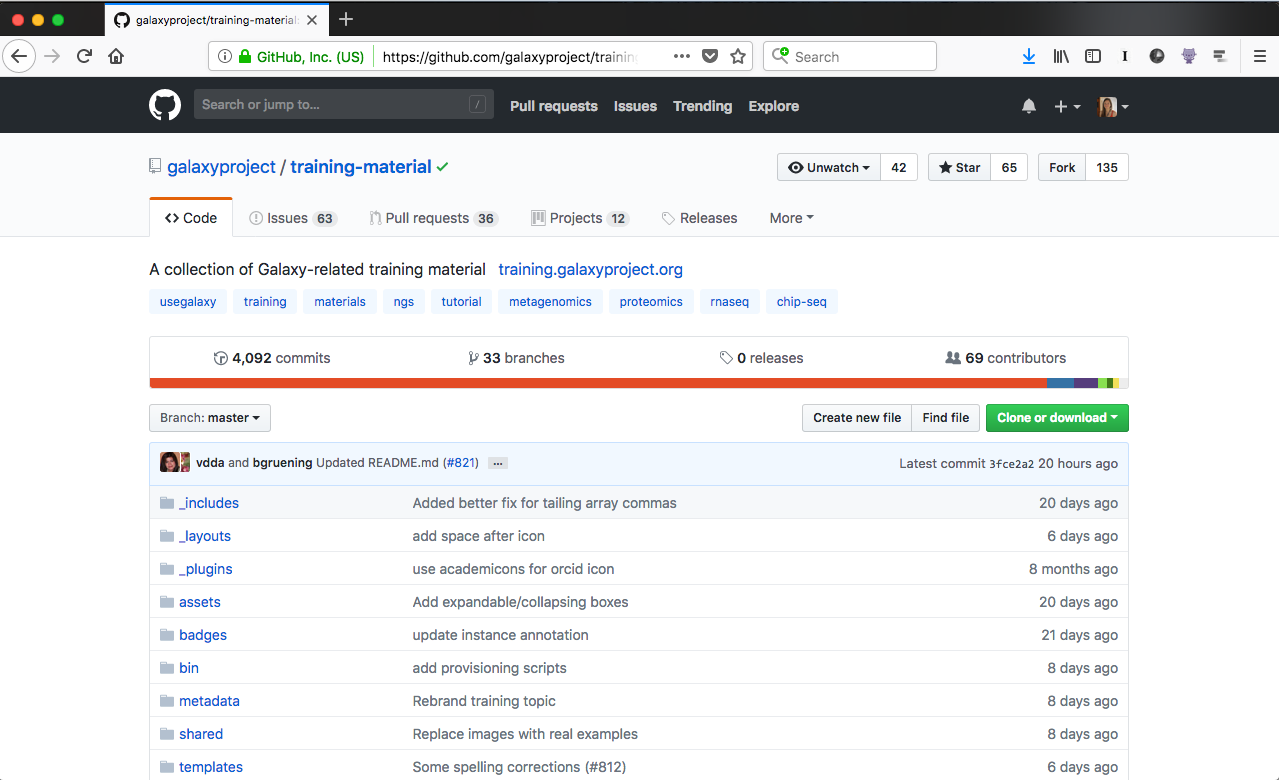Image resolution: width=1279 pixels, height=780 pixels.
Task: Open the Unwatch dropdown
Action: tap(829, 168)
